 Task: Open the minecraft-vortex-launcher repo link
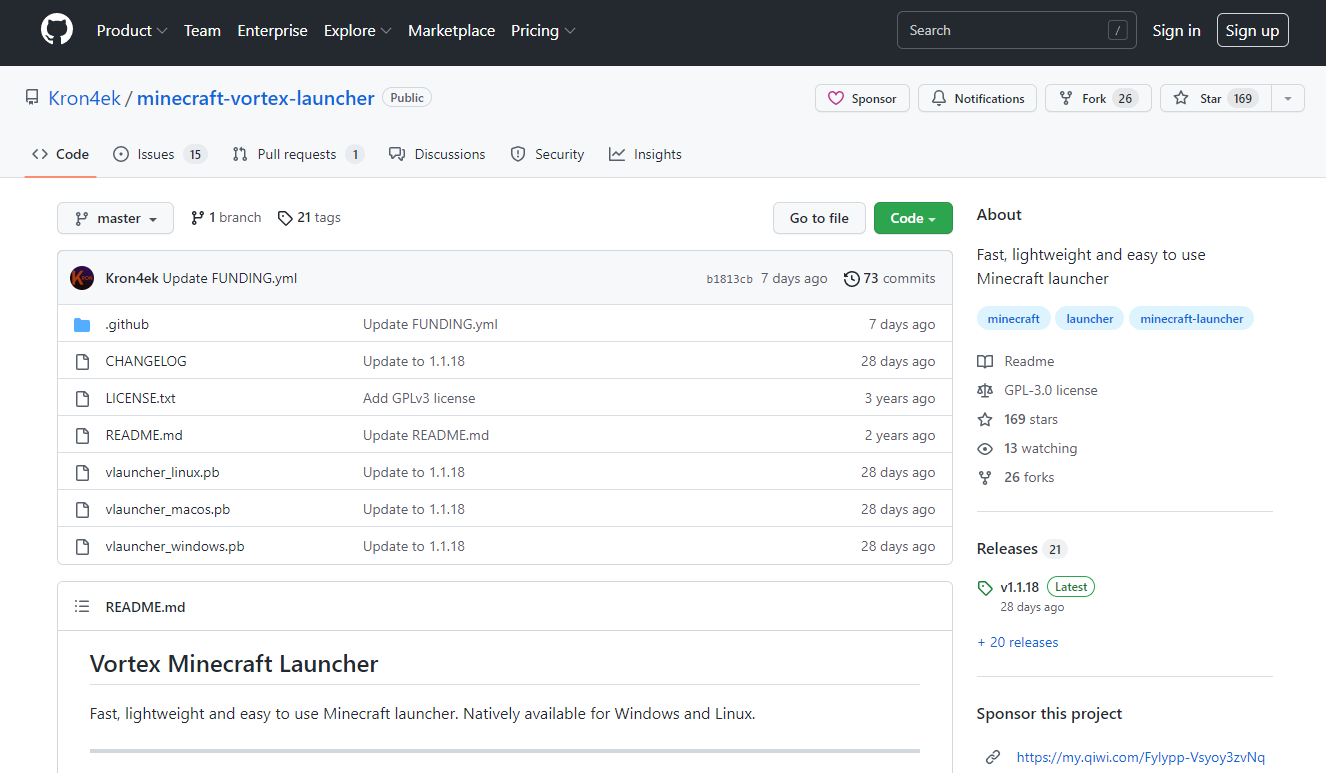256,98
